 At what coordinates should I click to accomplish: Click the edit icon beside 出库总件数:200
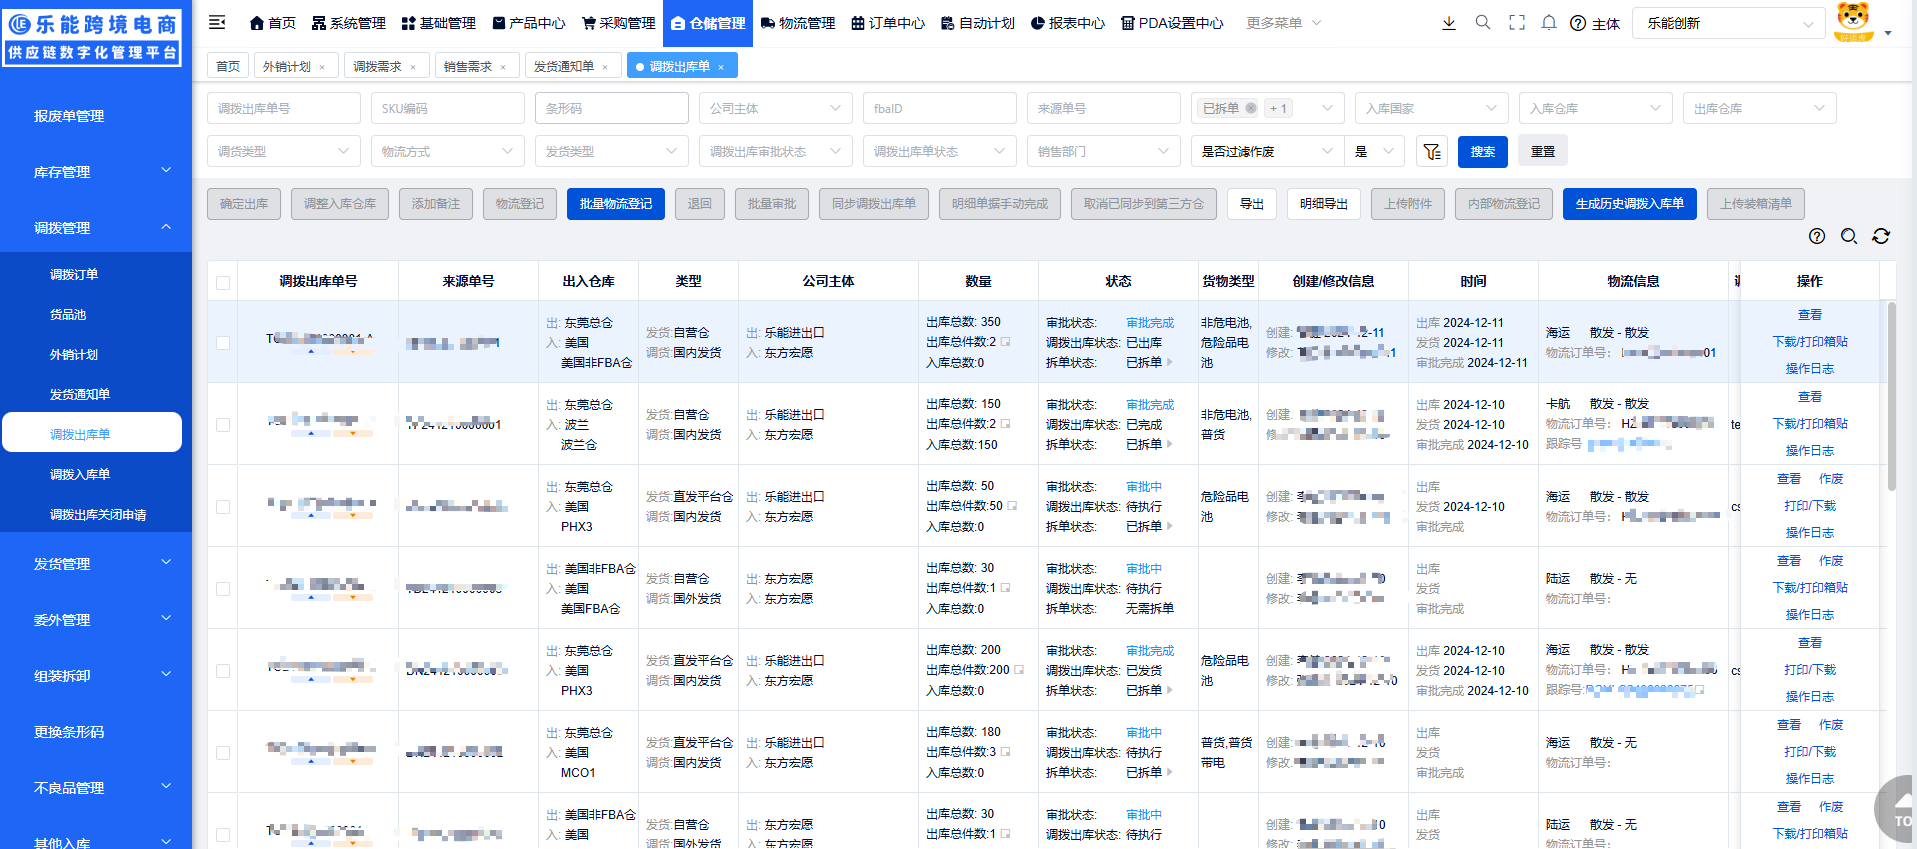[1019, 670]
